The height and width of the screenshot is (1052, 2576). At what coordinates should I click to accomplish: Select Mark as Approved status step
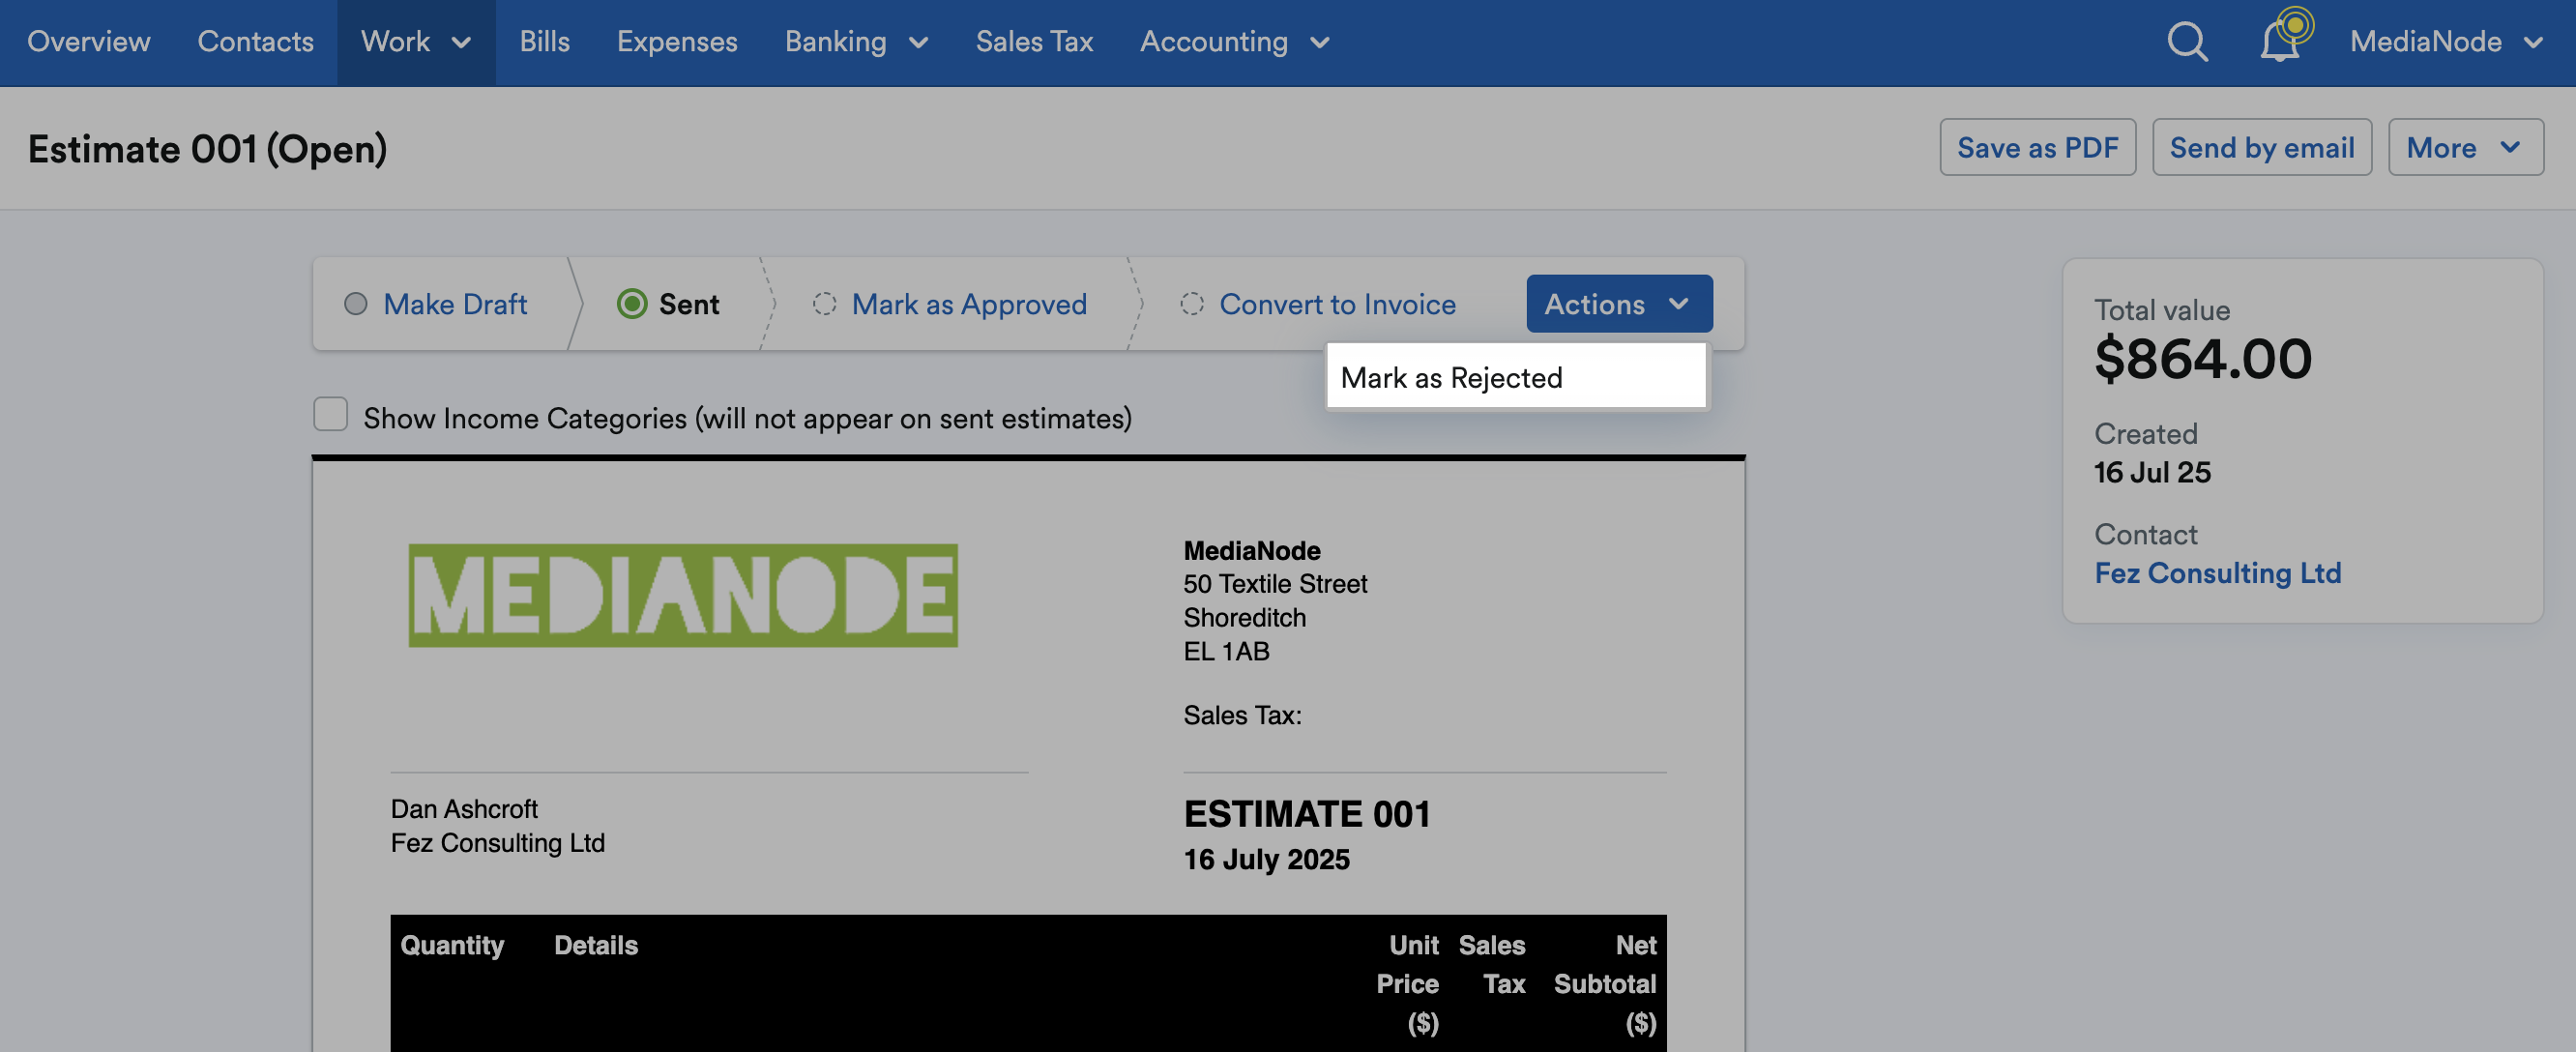point(950,304)
